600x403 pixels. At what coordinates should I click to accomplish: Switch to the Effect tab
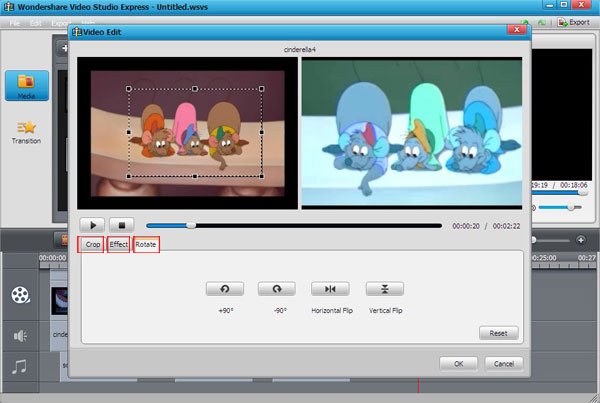pyautogui.click(x=119, y=244)
